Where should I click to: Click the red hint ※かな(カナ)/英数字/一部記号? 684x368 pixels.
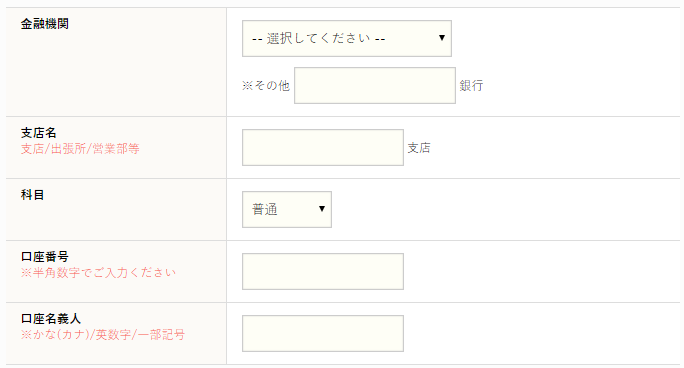click(103, 334)
